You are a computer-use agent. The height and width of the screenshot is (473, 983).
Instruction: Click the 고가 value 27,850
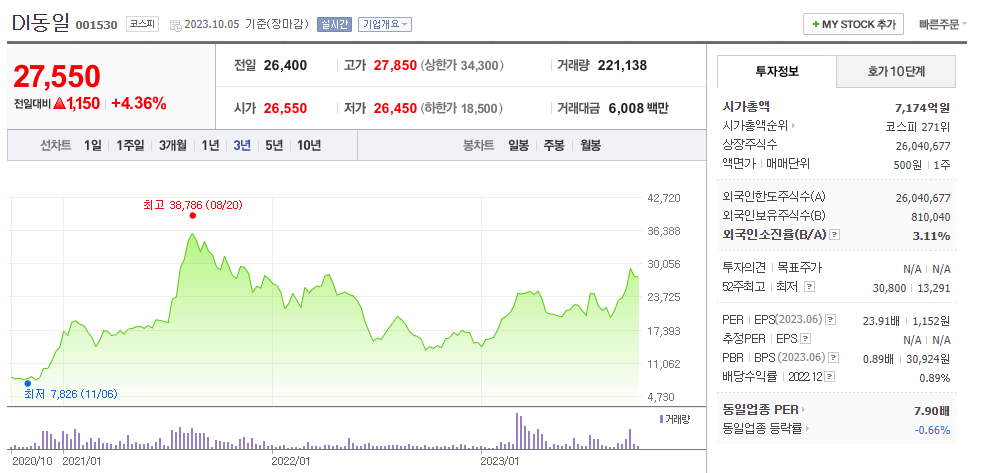tap(395, 65)
